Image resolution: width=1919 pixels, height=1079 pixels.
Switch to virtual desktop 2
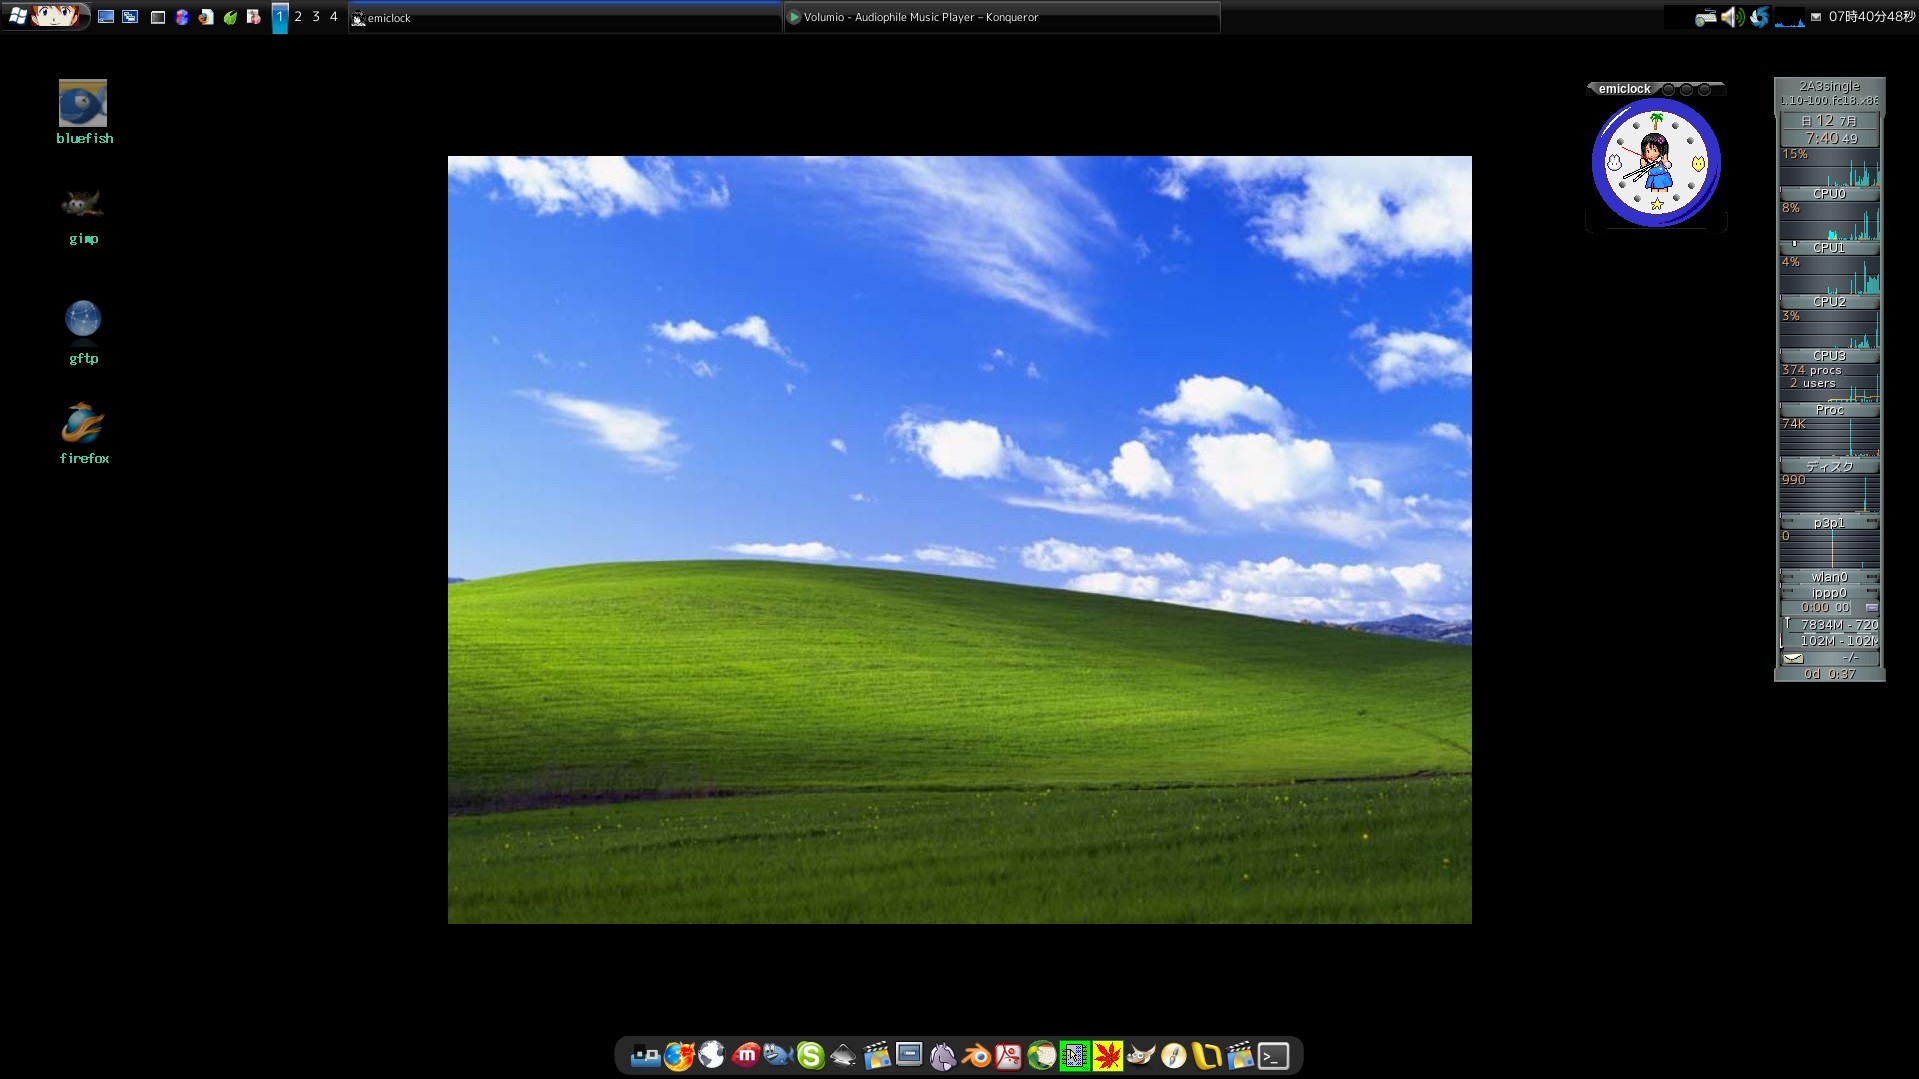pos(298,16)
